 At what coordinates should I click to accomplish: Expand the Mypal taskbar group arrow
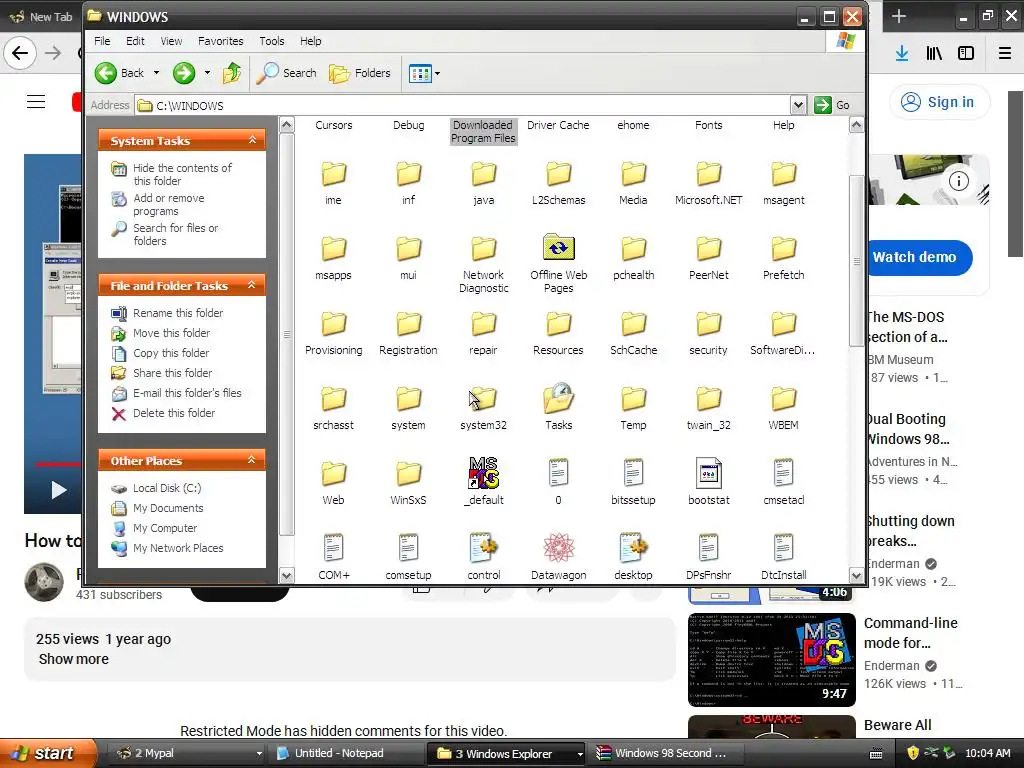click(259, 754)
